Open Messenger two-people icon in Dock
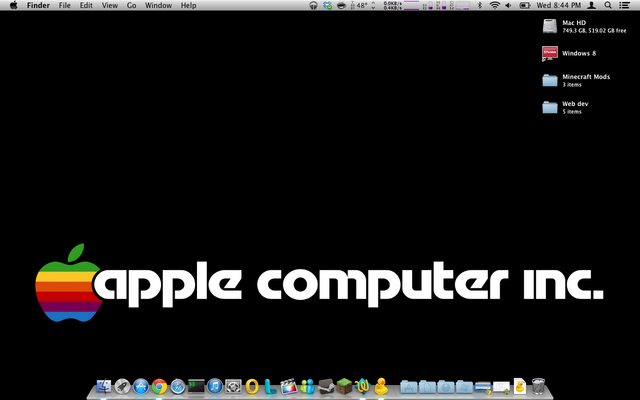Viewport: 640px width, 400px height. [x=307, y=386]
